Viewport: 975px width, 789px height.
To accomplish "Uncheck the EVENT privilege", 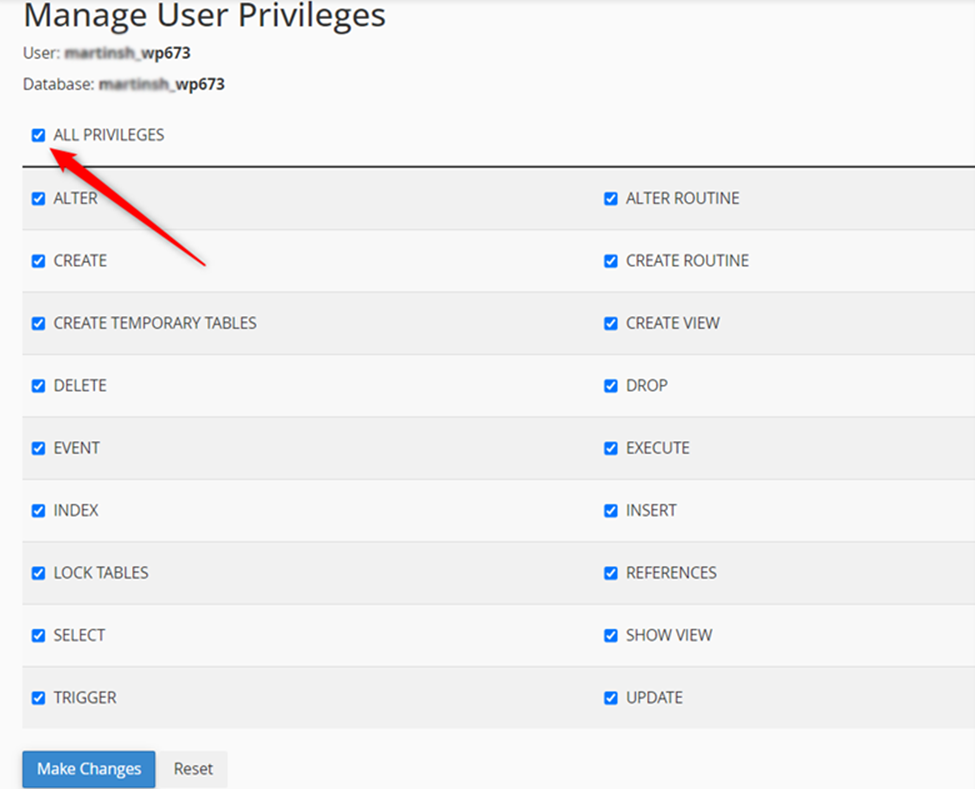I will click(38, 448).
